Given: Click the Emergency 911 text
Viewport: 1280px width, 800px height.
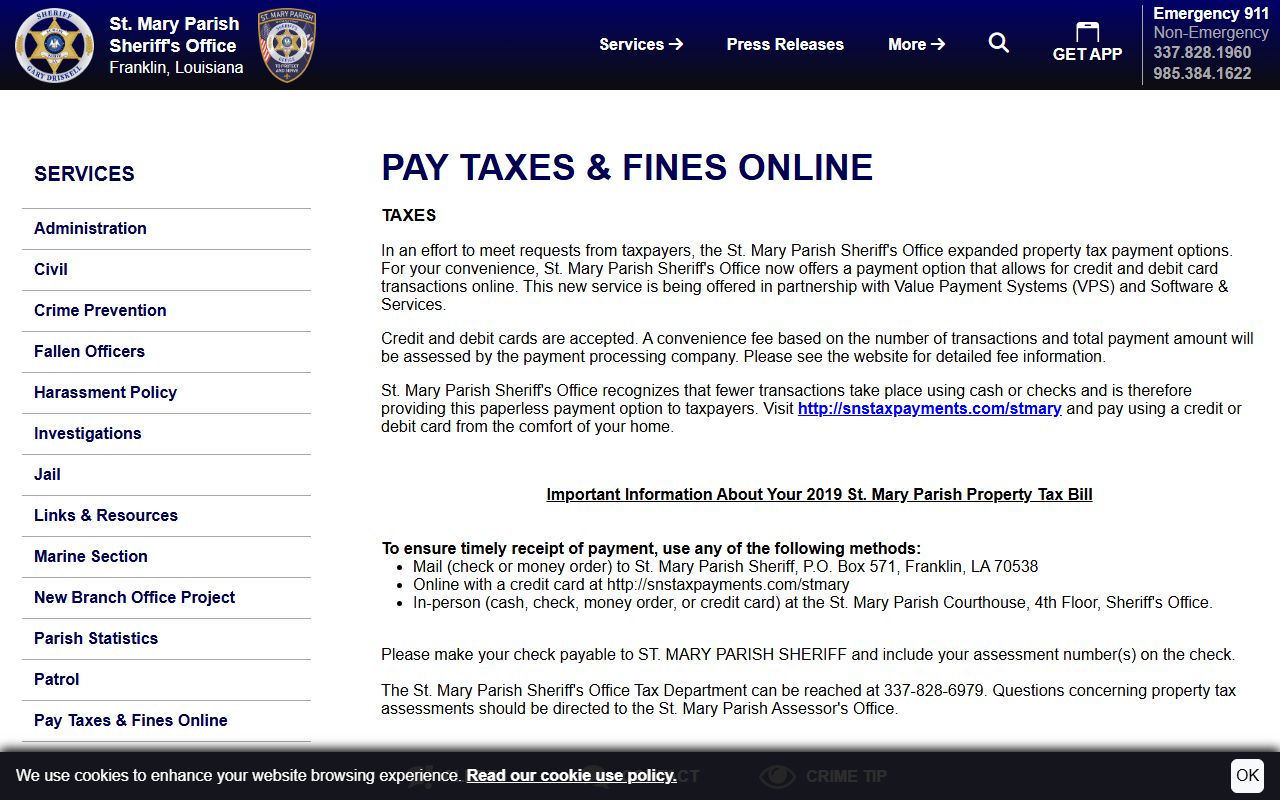Looking at the screenshot, I should click(x=1211, y=13).
